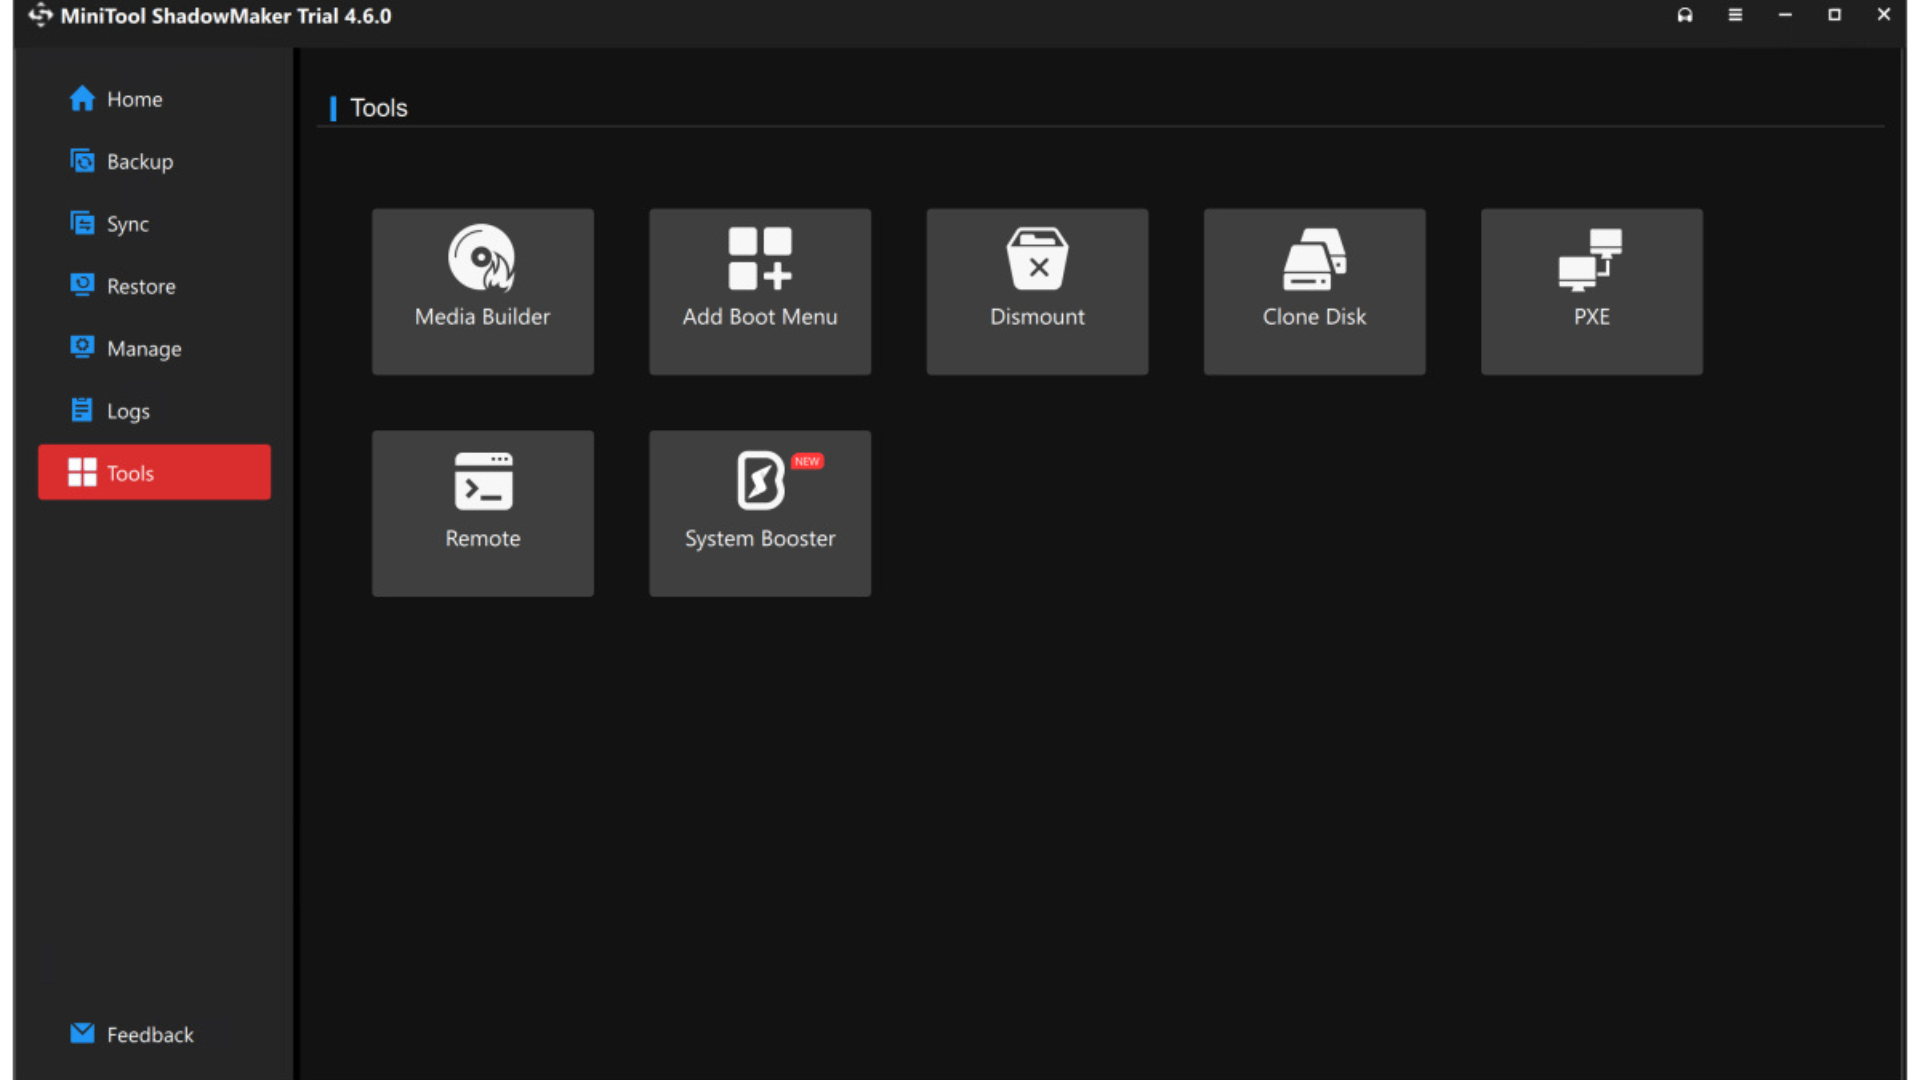The height and width of the screenshot is (1080, 1920).
Task: Launch the Clone Disk tool
Action: coord(1314,291)
